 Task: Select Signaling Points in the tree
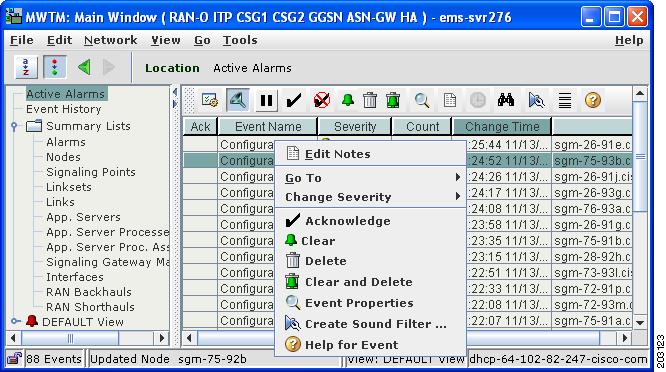tap(91, 172)
